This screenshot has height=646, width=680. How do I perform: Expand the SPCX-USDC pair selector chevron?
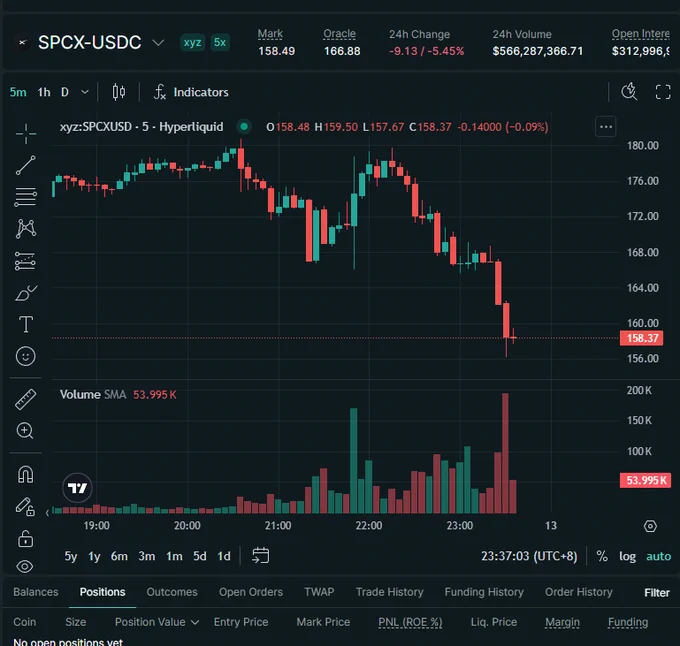[x=158, y=42]
